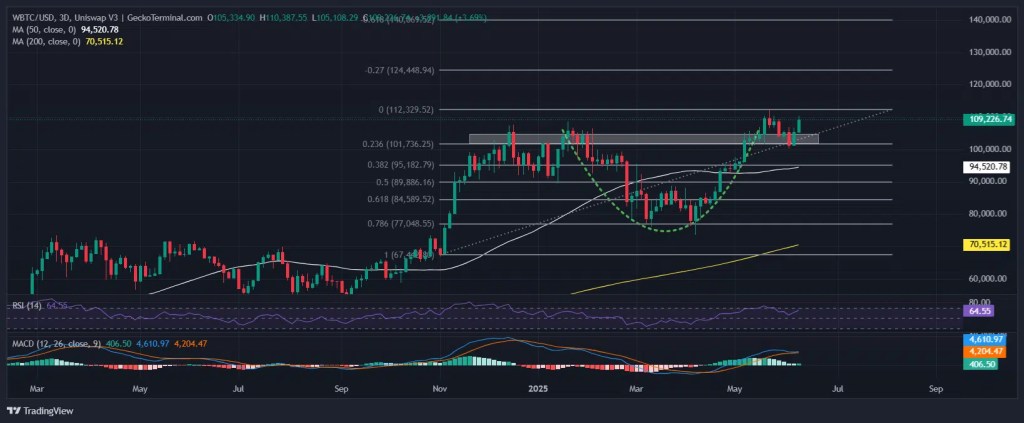Viewport: 1024px width, 423px height.
Task: Click the yellow 70,515.12 MA price tag
Action: [985, 244]
